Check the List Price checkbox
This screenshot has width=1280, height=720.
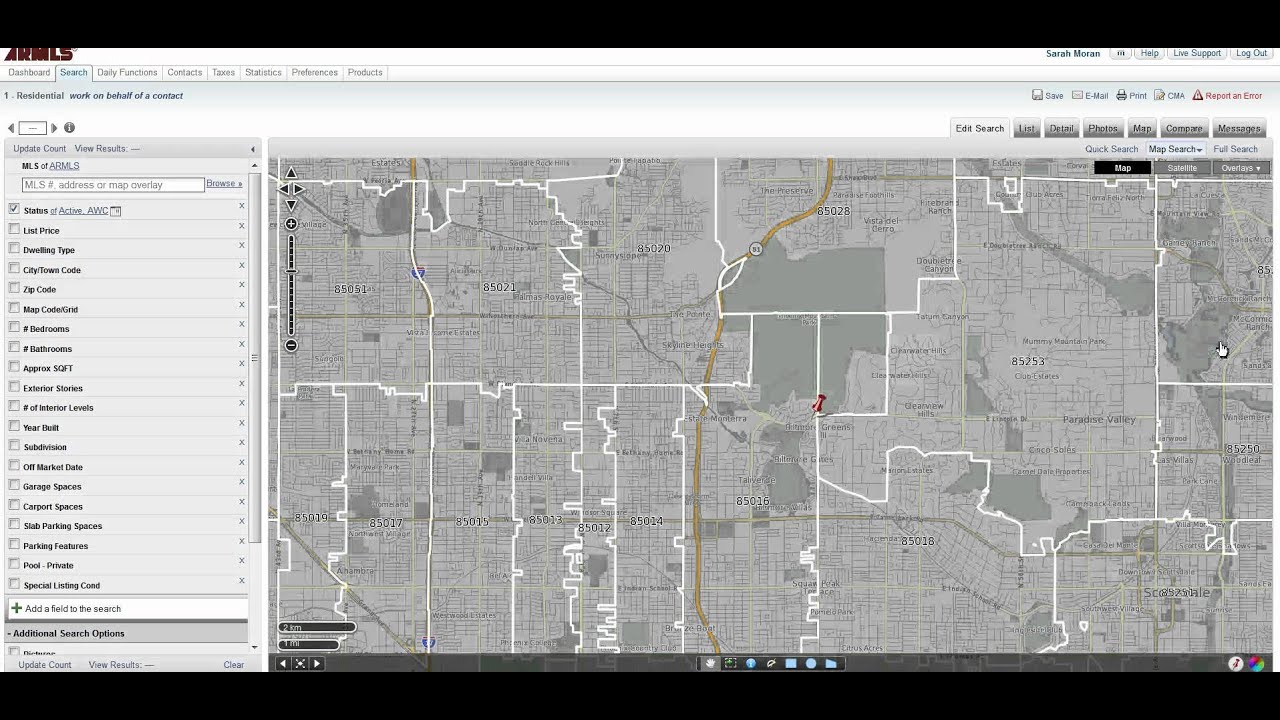14,229
